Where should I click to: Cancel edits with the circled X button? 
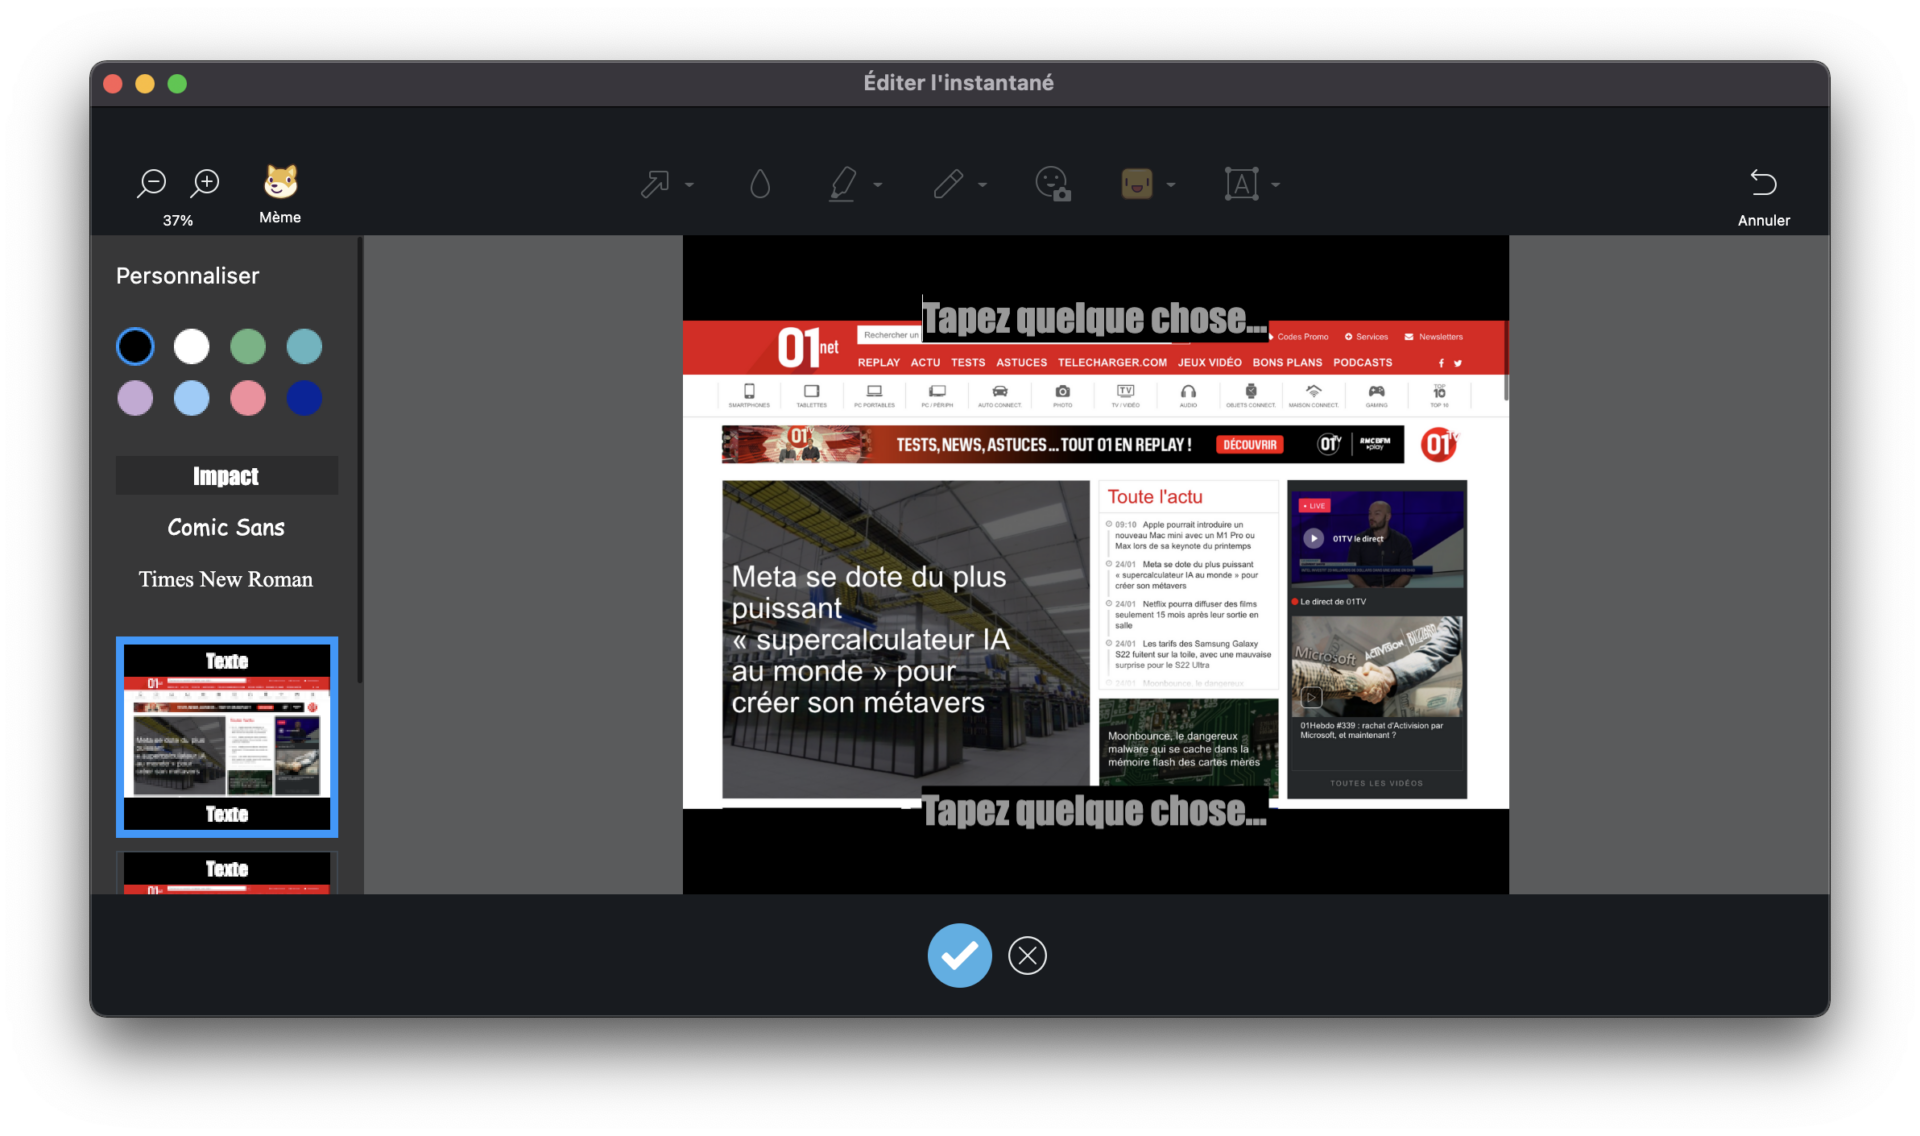1027,955
